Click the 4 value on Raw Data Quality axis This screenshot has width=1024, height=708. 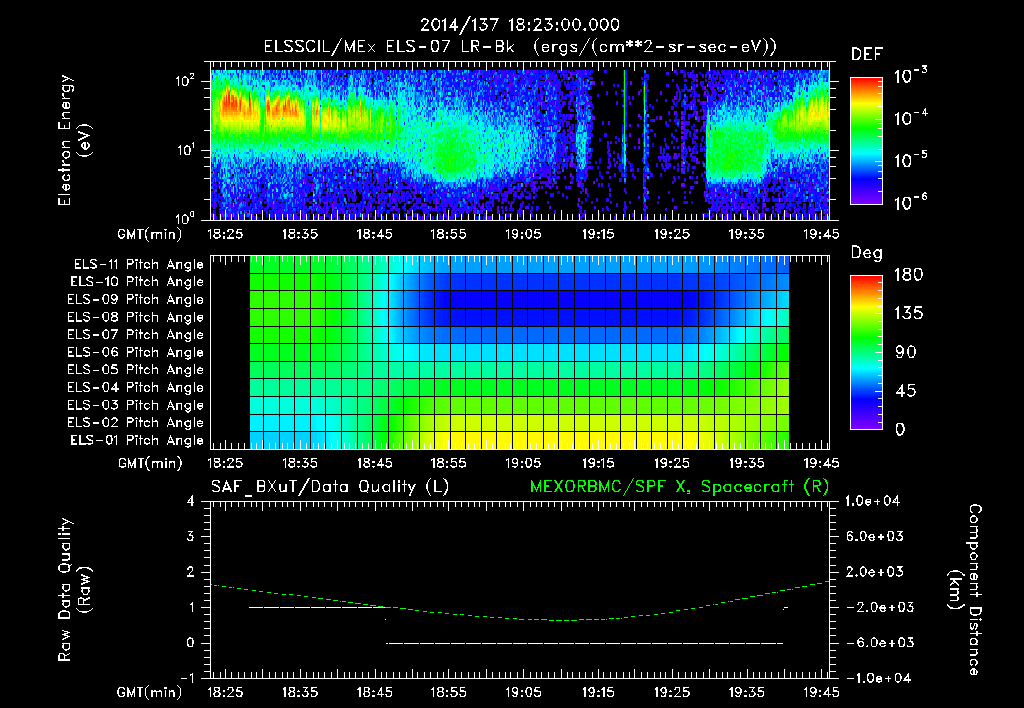click(191, 501)
